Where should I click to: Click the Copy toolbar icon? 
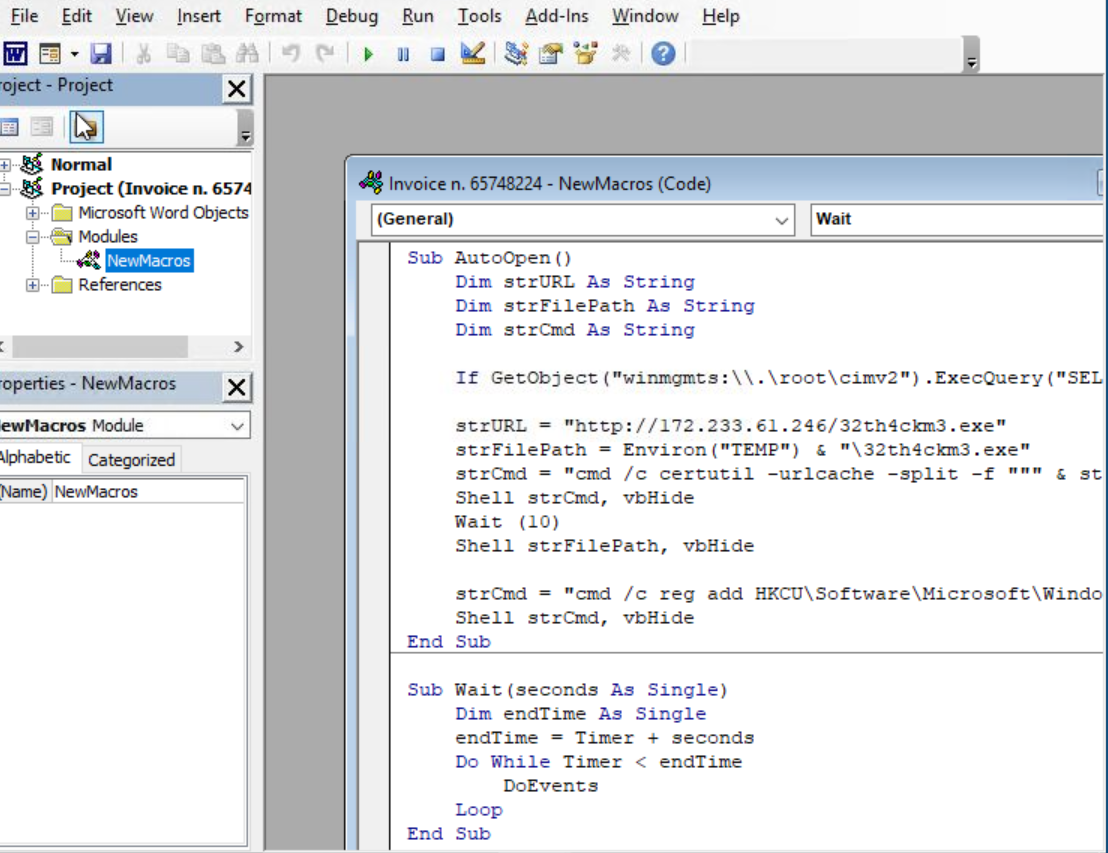tap(177, 54)
